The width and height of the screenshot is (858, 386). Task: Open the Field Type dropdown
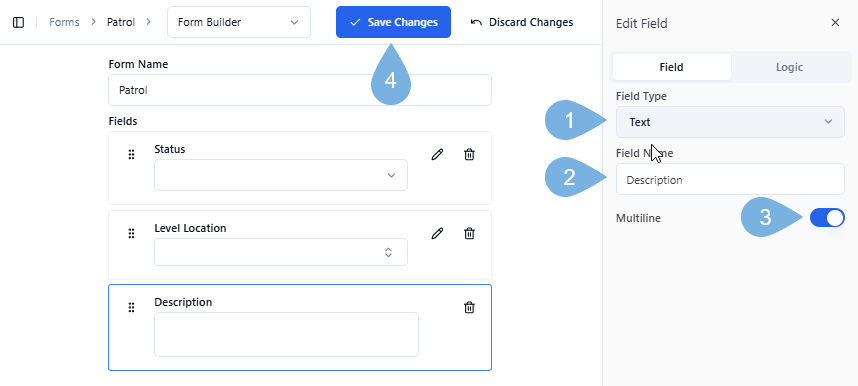pyautogui.click(x=730, y=122)
